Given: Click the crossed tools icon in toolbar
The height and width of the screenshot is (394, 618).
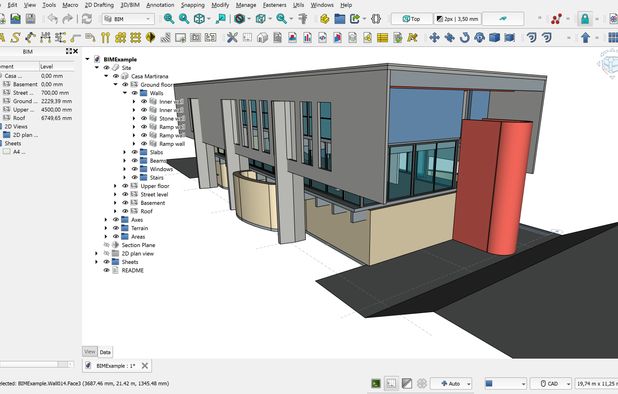Looking at the screenshot, I should click(232, 37).
